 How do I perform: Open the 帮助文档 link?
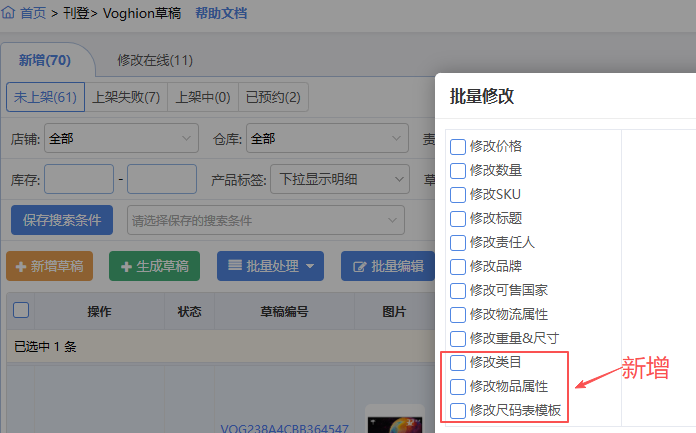point(221,13)
